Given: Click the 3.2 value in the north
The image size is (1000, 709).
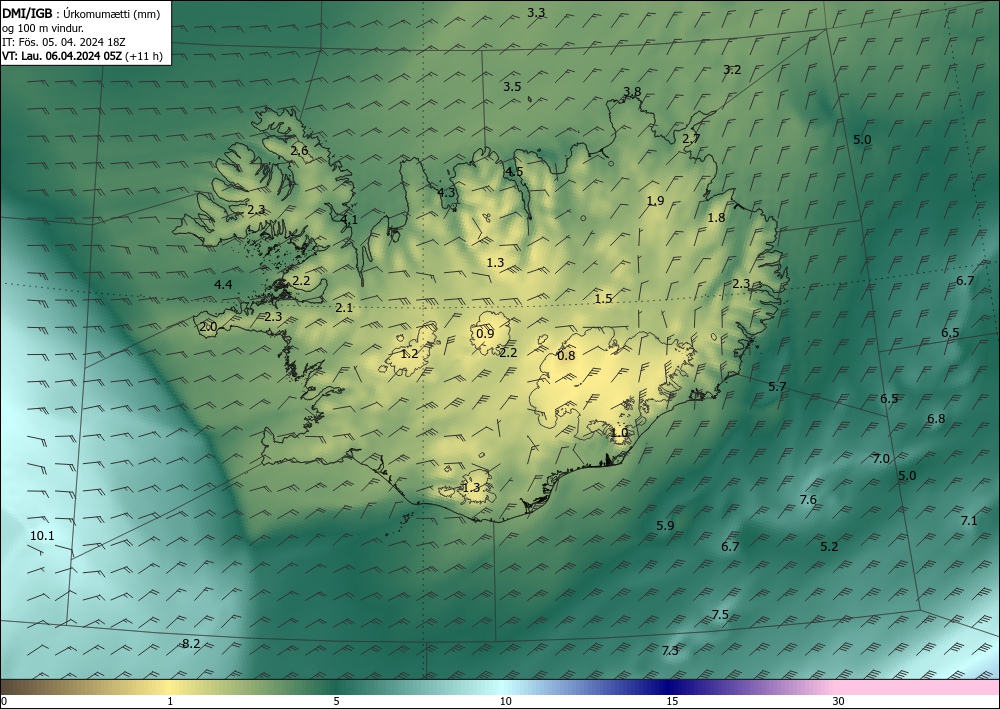Looking at the screenshot, I should click(x=732, y=69).
